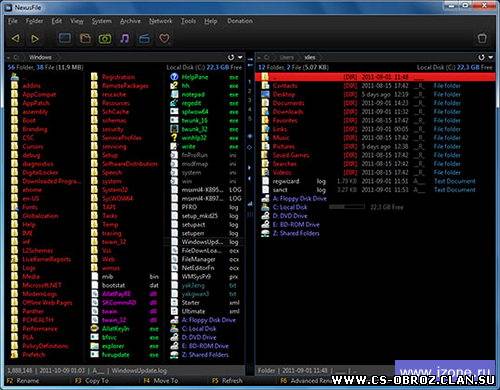Image resolution: width=500 pixels, height=390 pixels.
Task: Click the F3 Copy To function button
Action: [x=92, y=381]
